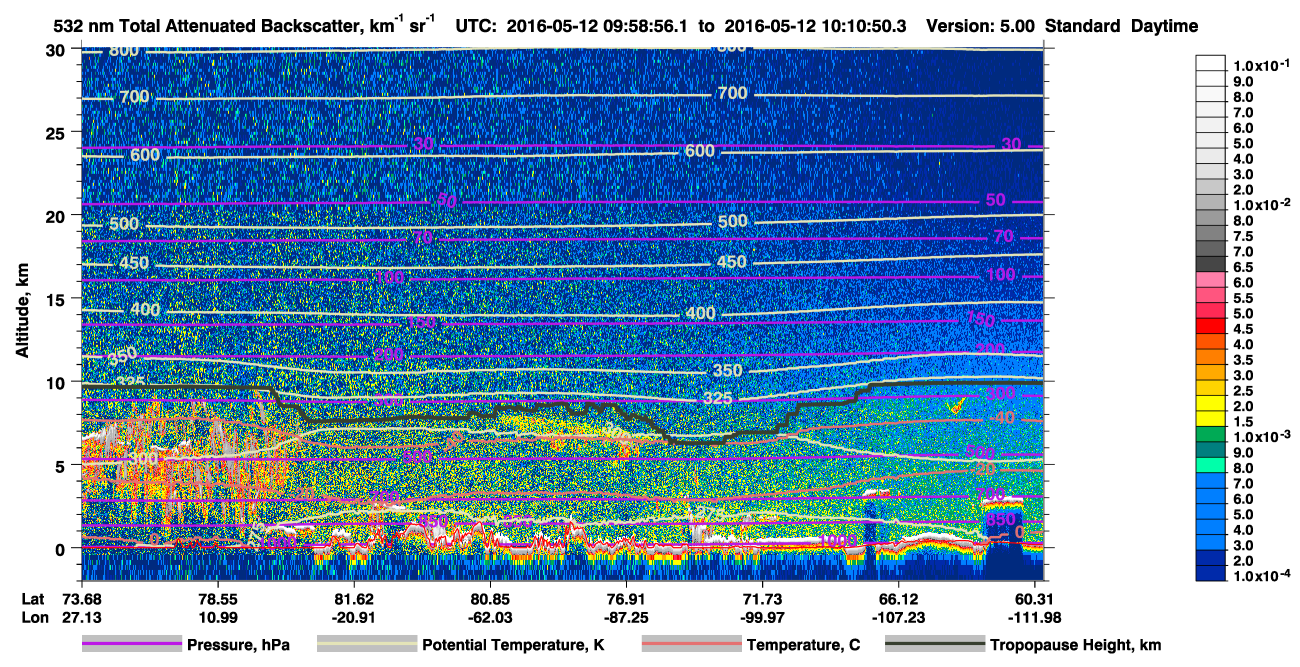1300x667 pixels.
Task: Click longitude value '10.99'
Action: pos(217,616)
